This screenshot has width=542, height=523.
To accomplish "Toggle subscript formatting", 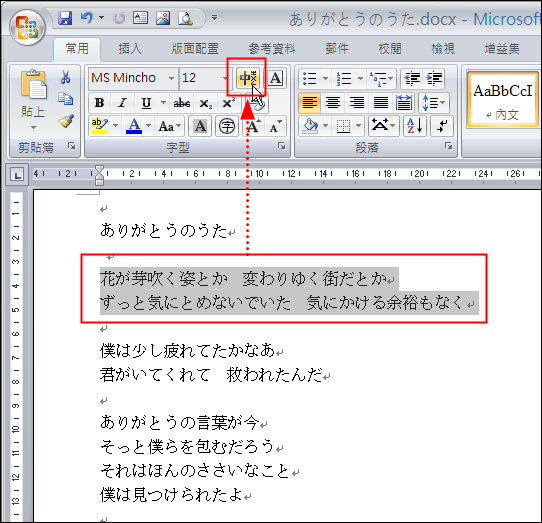I will 205,103.
